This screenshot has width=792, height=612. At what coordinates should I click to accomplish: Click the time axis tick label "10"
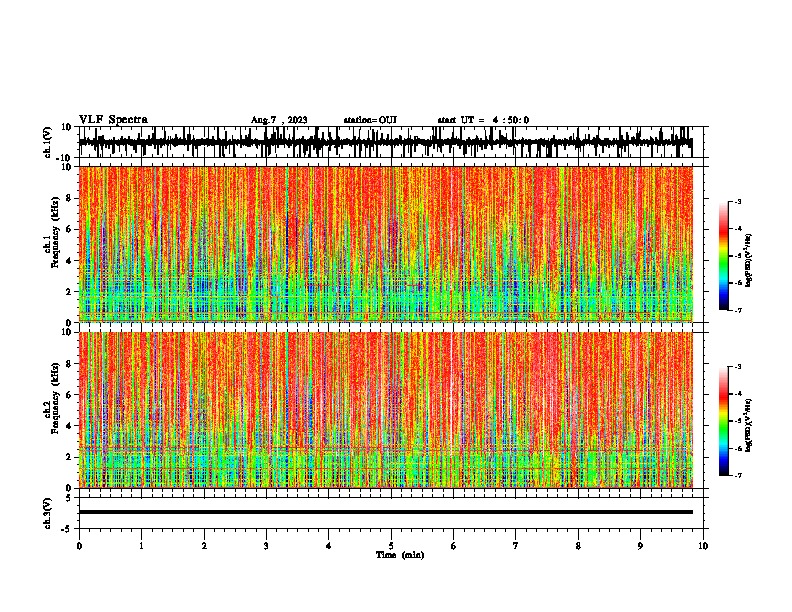[703, 546]
